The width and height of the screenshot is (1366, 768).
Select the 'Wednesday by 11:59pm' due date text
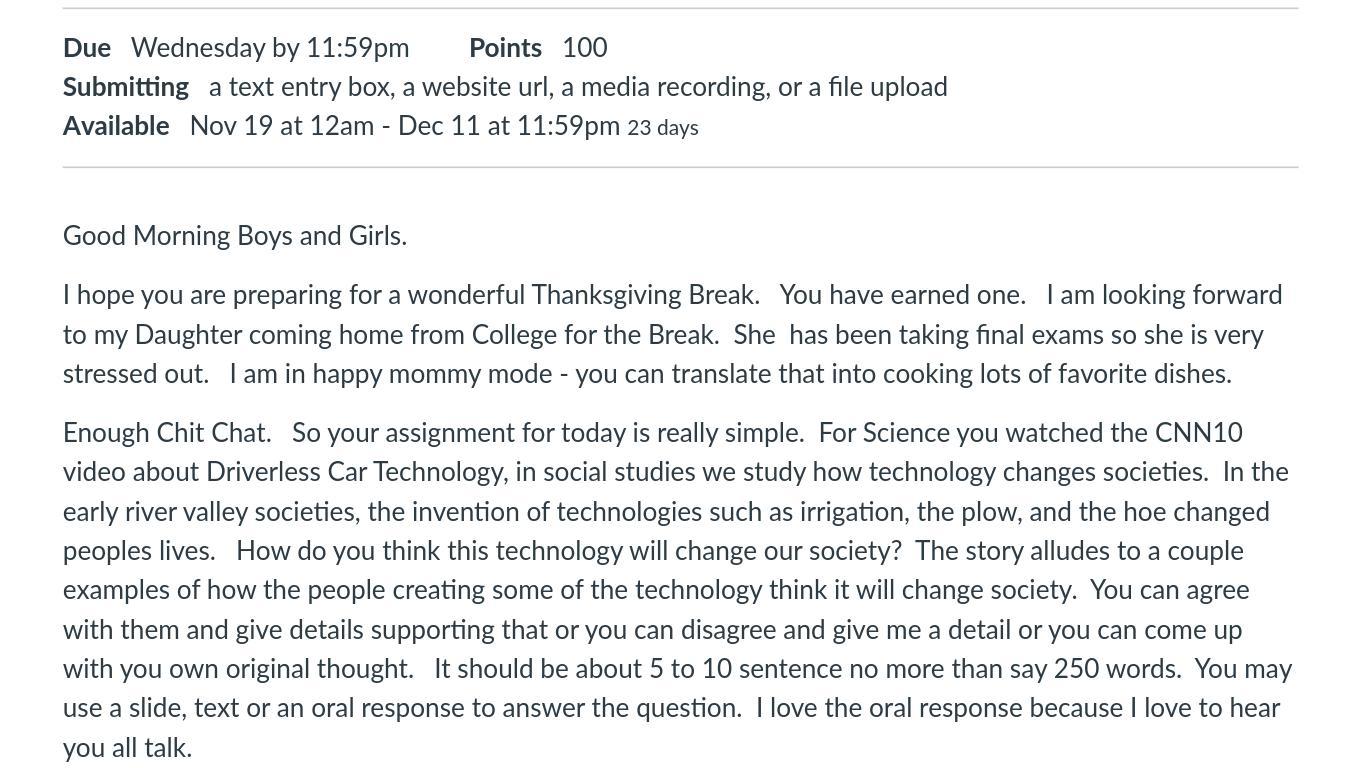(x=270, y=48)
